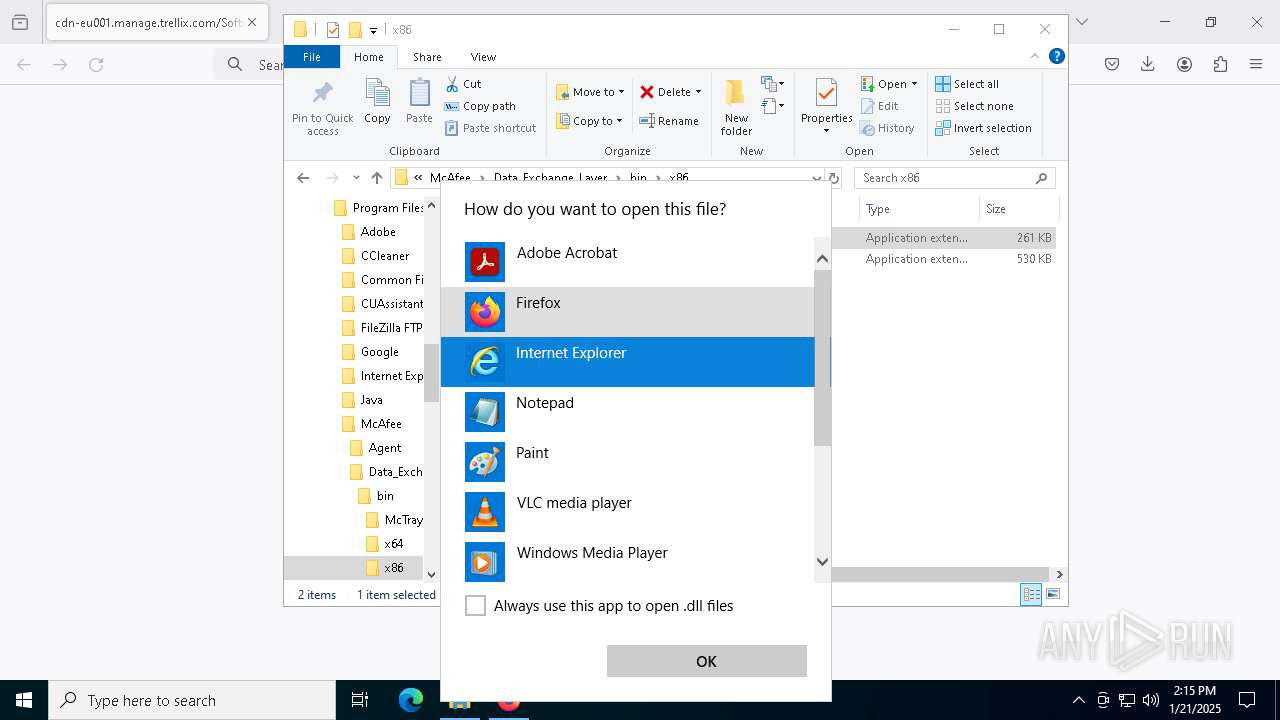Select VLC media player in the list
The height and width of the screenshot is (720, 1280).
627,512
